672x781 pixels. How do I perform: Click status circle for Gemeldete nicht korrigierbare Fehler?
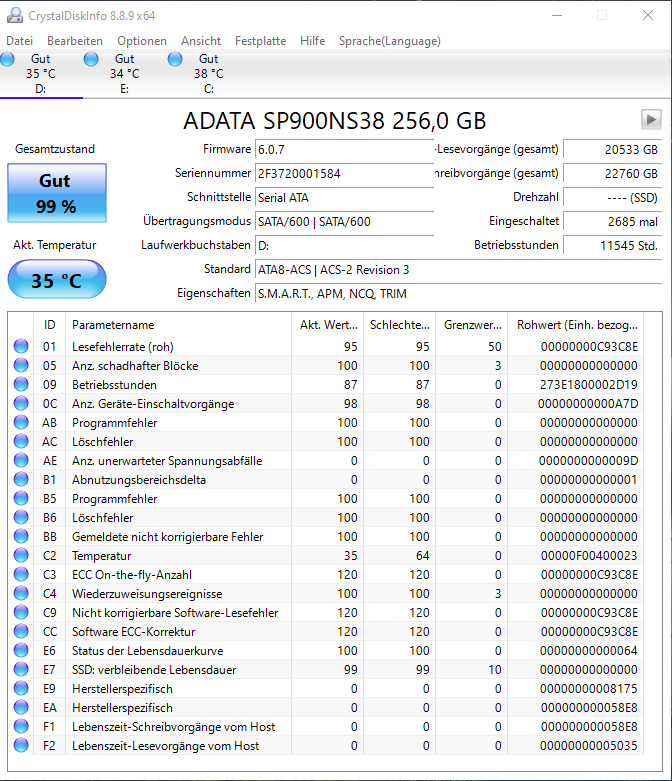[21, 536]
